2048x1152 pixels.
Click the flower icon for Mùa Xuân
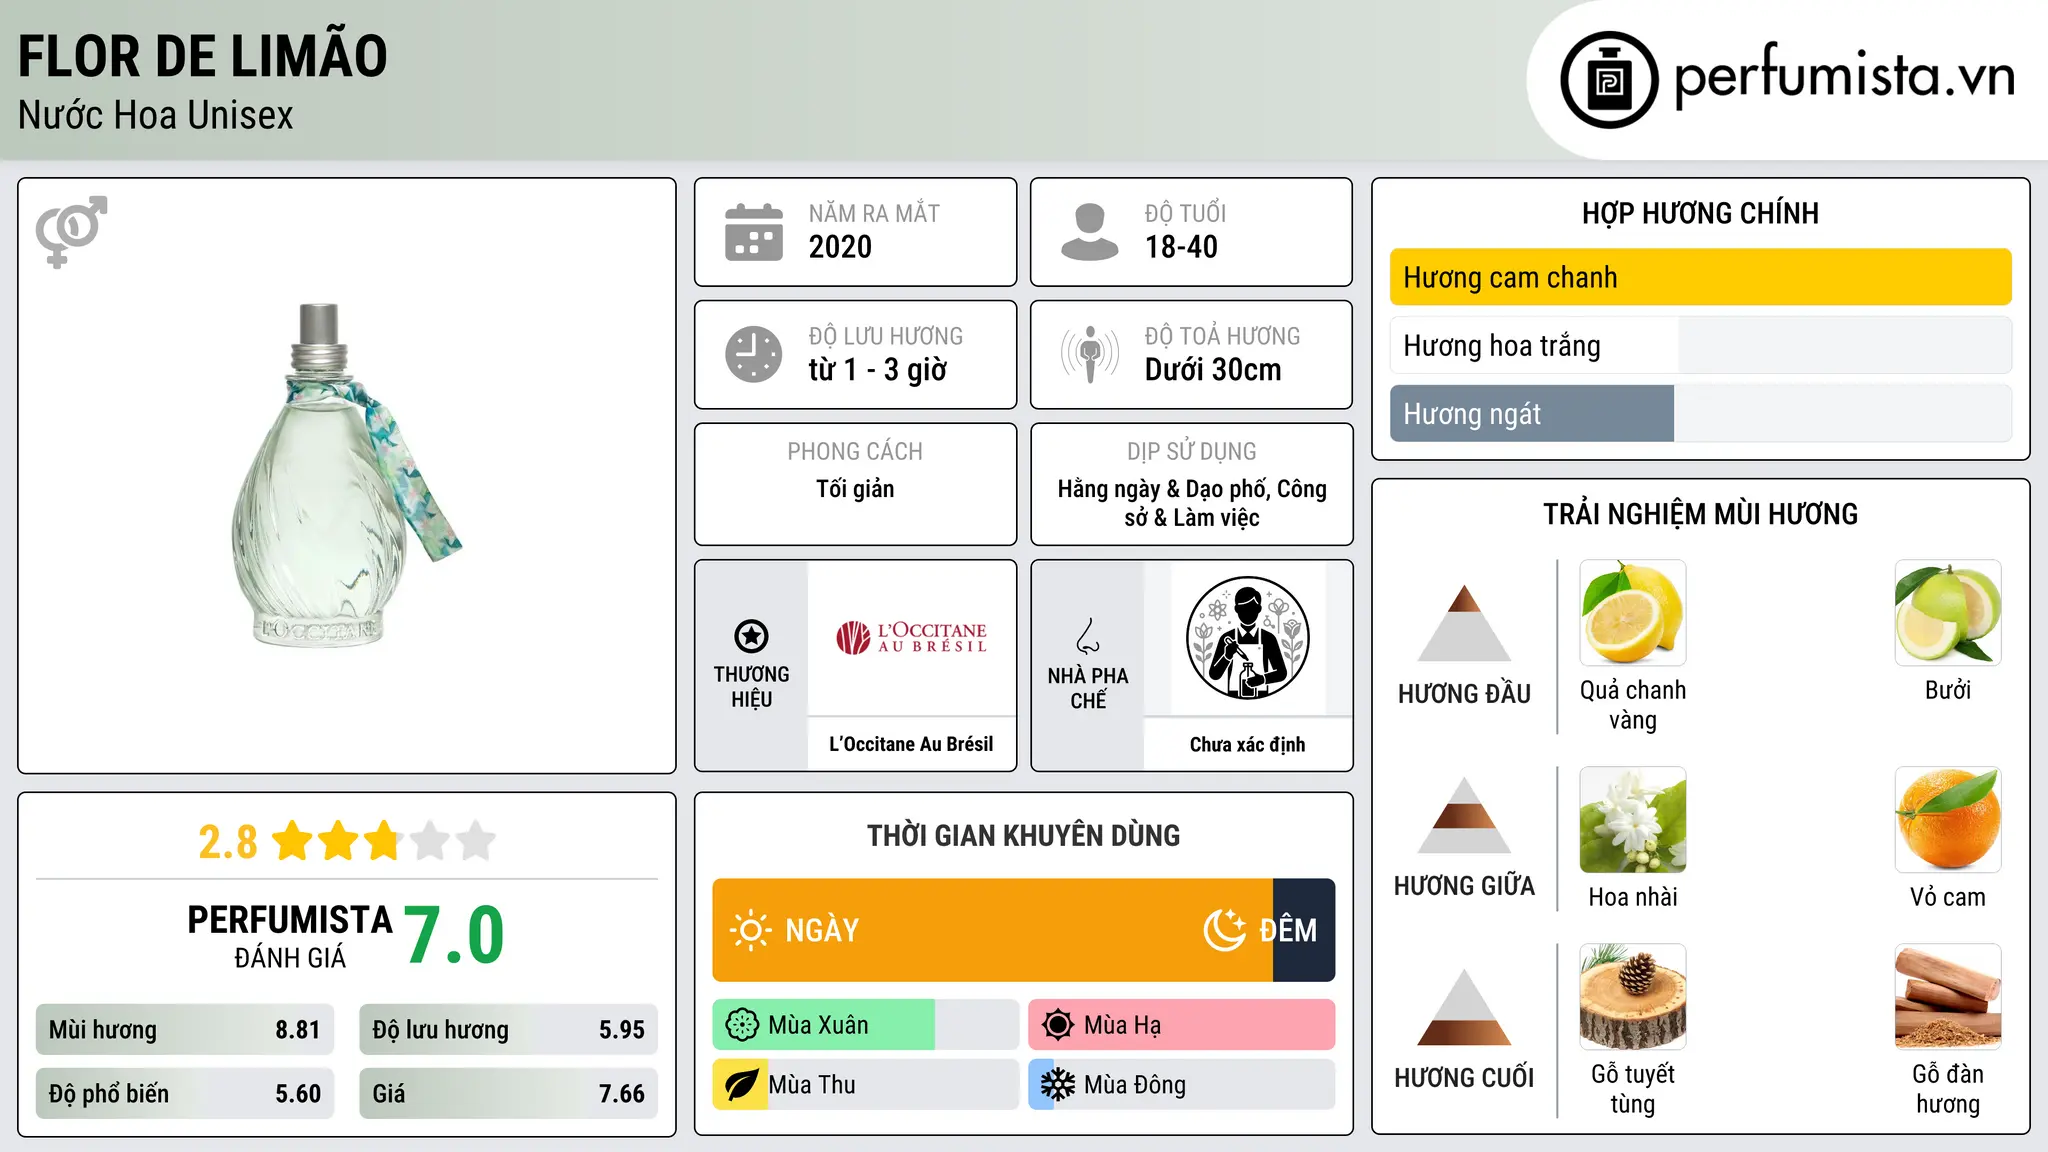click(x=742, y=1025)
